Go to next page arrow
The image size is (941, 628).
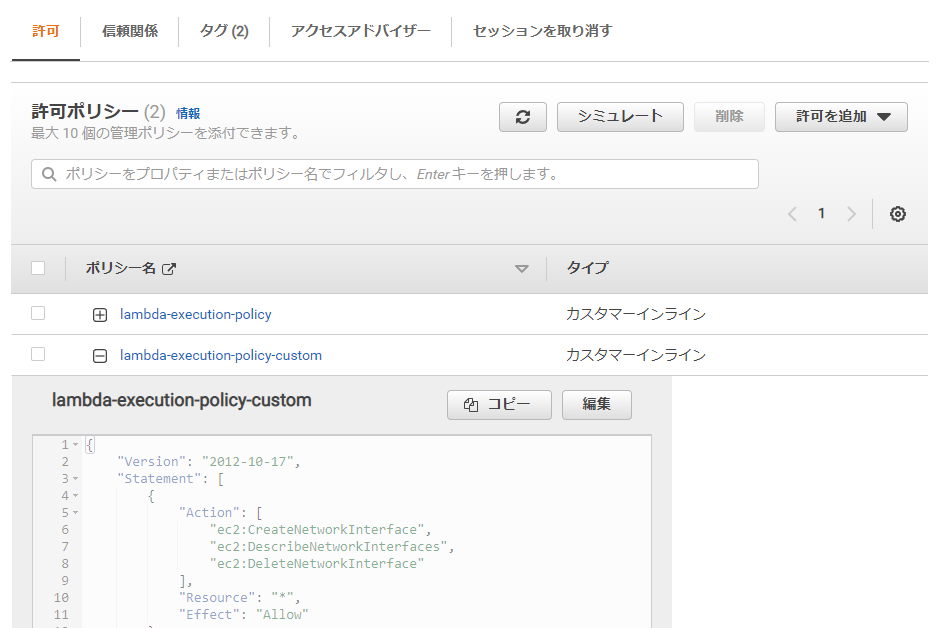click(x=851, y=214)
